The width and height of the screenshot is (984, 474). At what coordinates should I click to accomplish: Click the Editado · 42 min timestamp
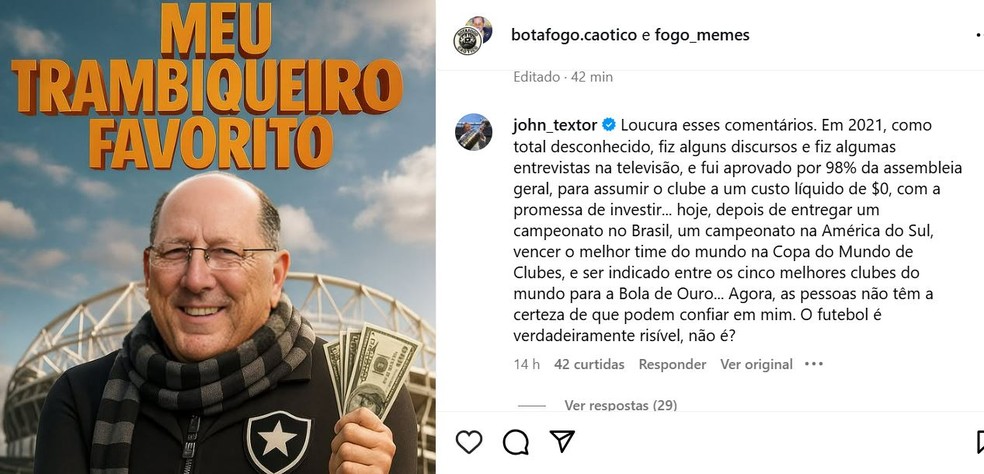563,77
